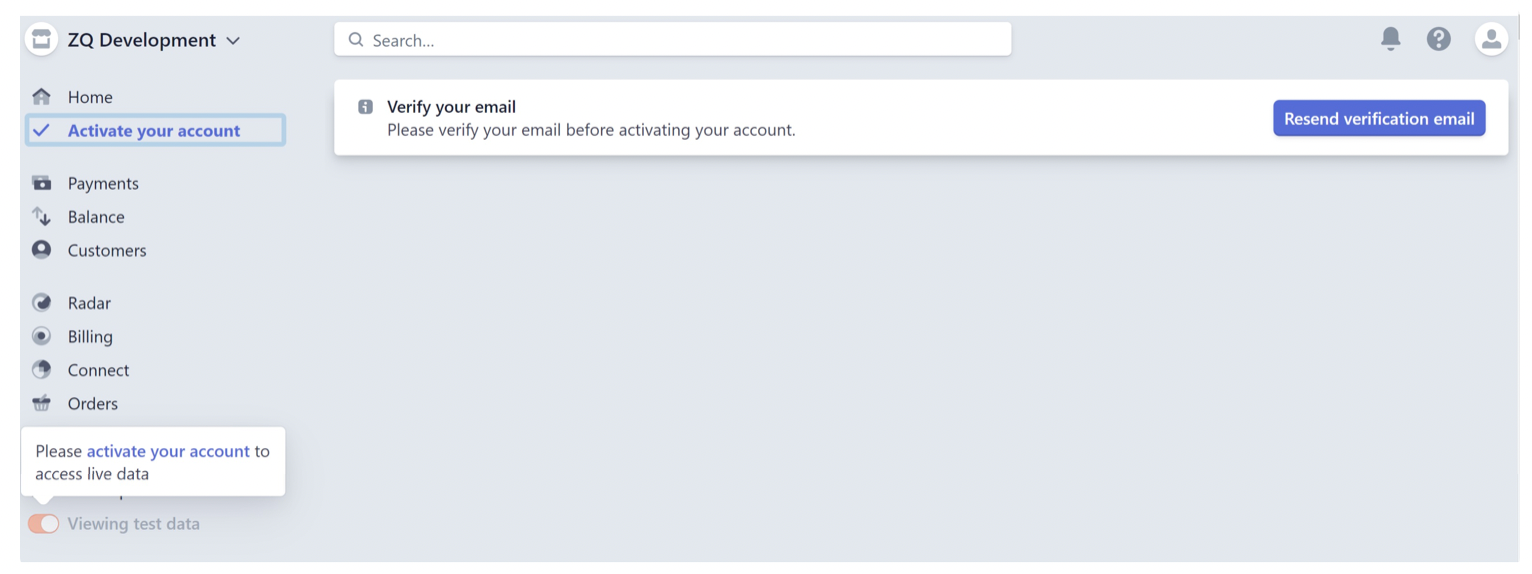
Task: Follow the activate your account tooltip link
Action: (x=168, y=451)
